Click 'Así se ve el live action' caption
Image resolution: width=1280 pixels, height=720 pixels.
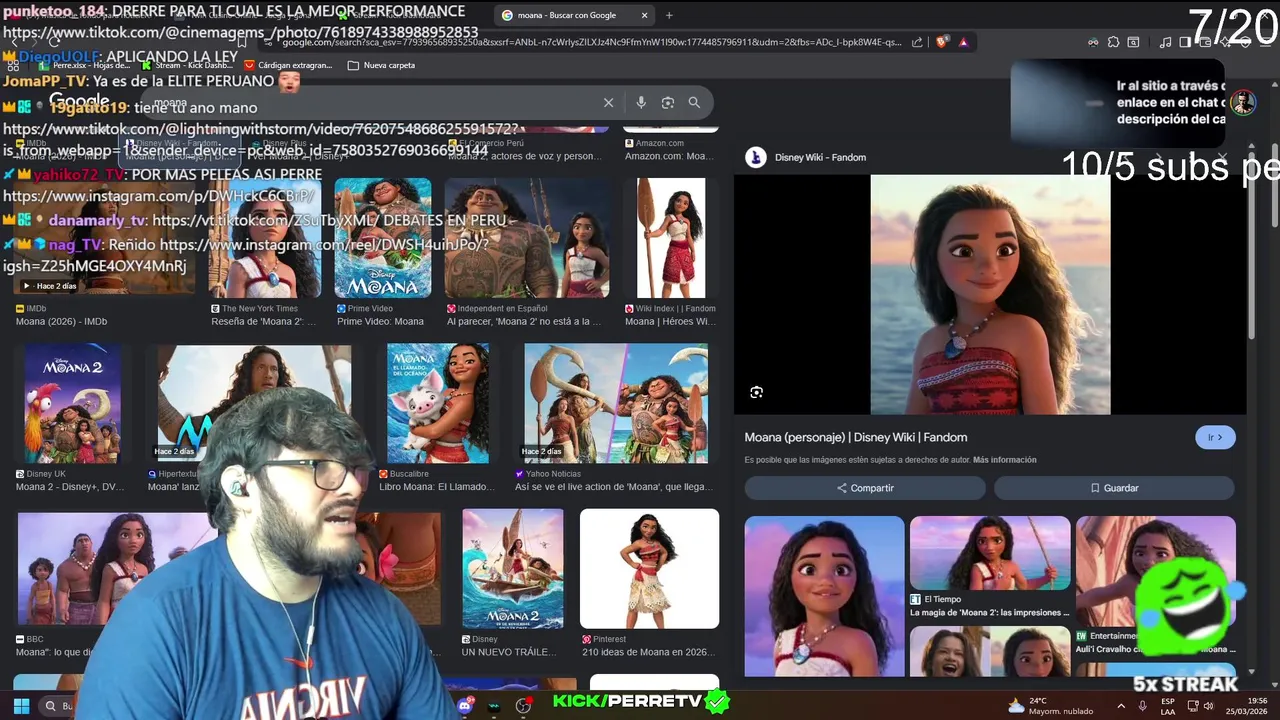[614, 487]
